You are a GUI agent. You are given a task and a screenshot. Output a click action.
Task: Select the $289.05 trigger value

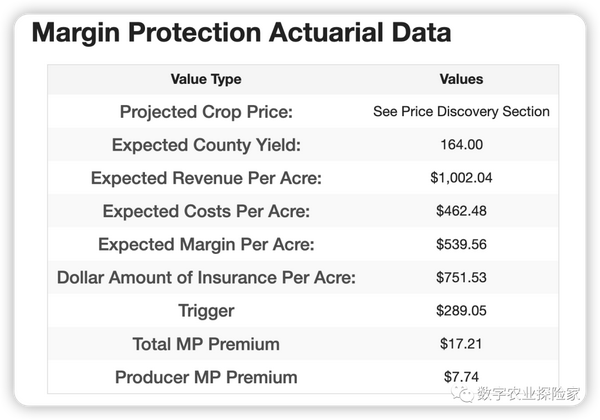point(461,311)
